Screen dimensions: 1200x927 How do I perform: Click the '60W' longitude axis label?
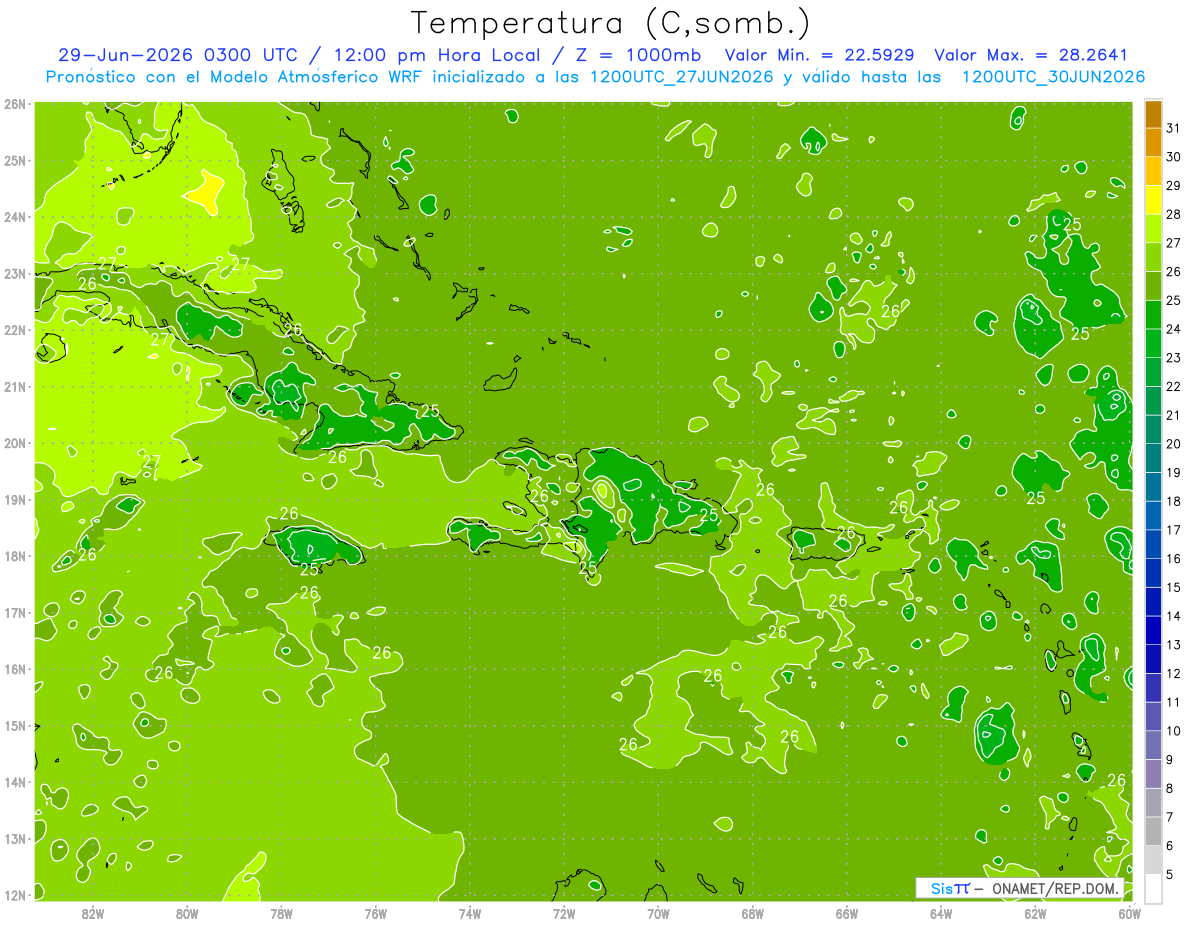1129,913
